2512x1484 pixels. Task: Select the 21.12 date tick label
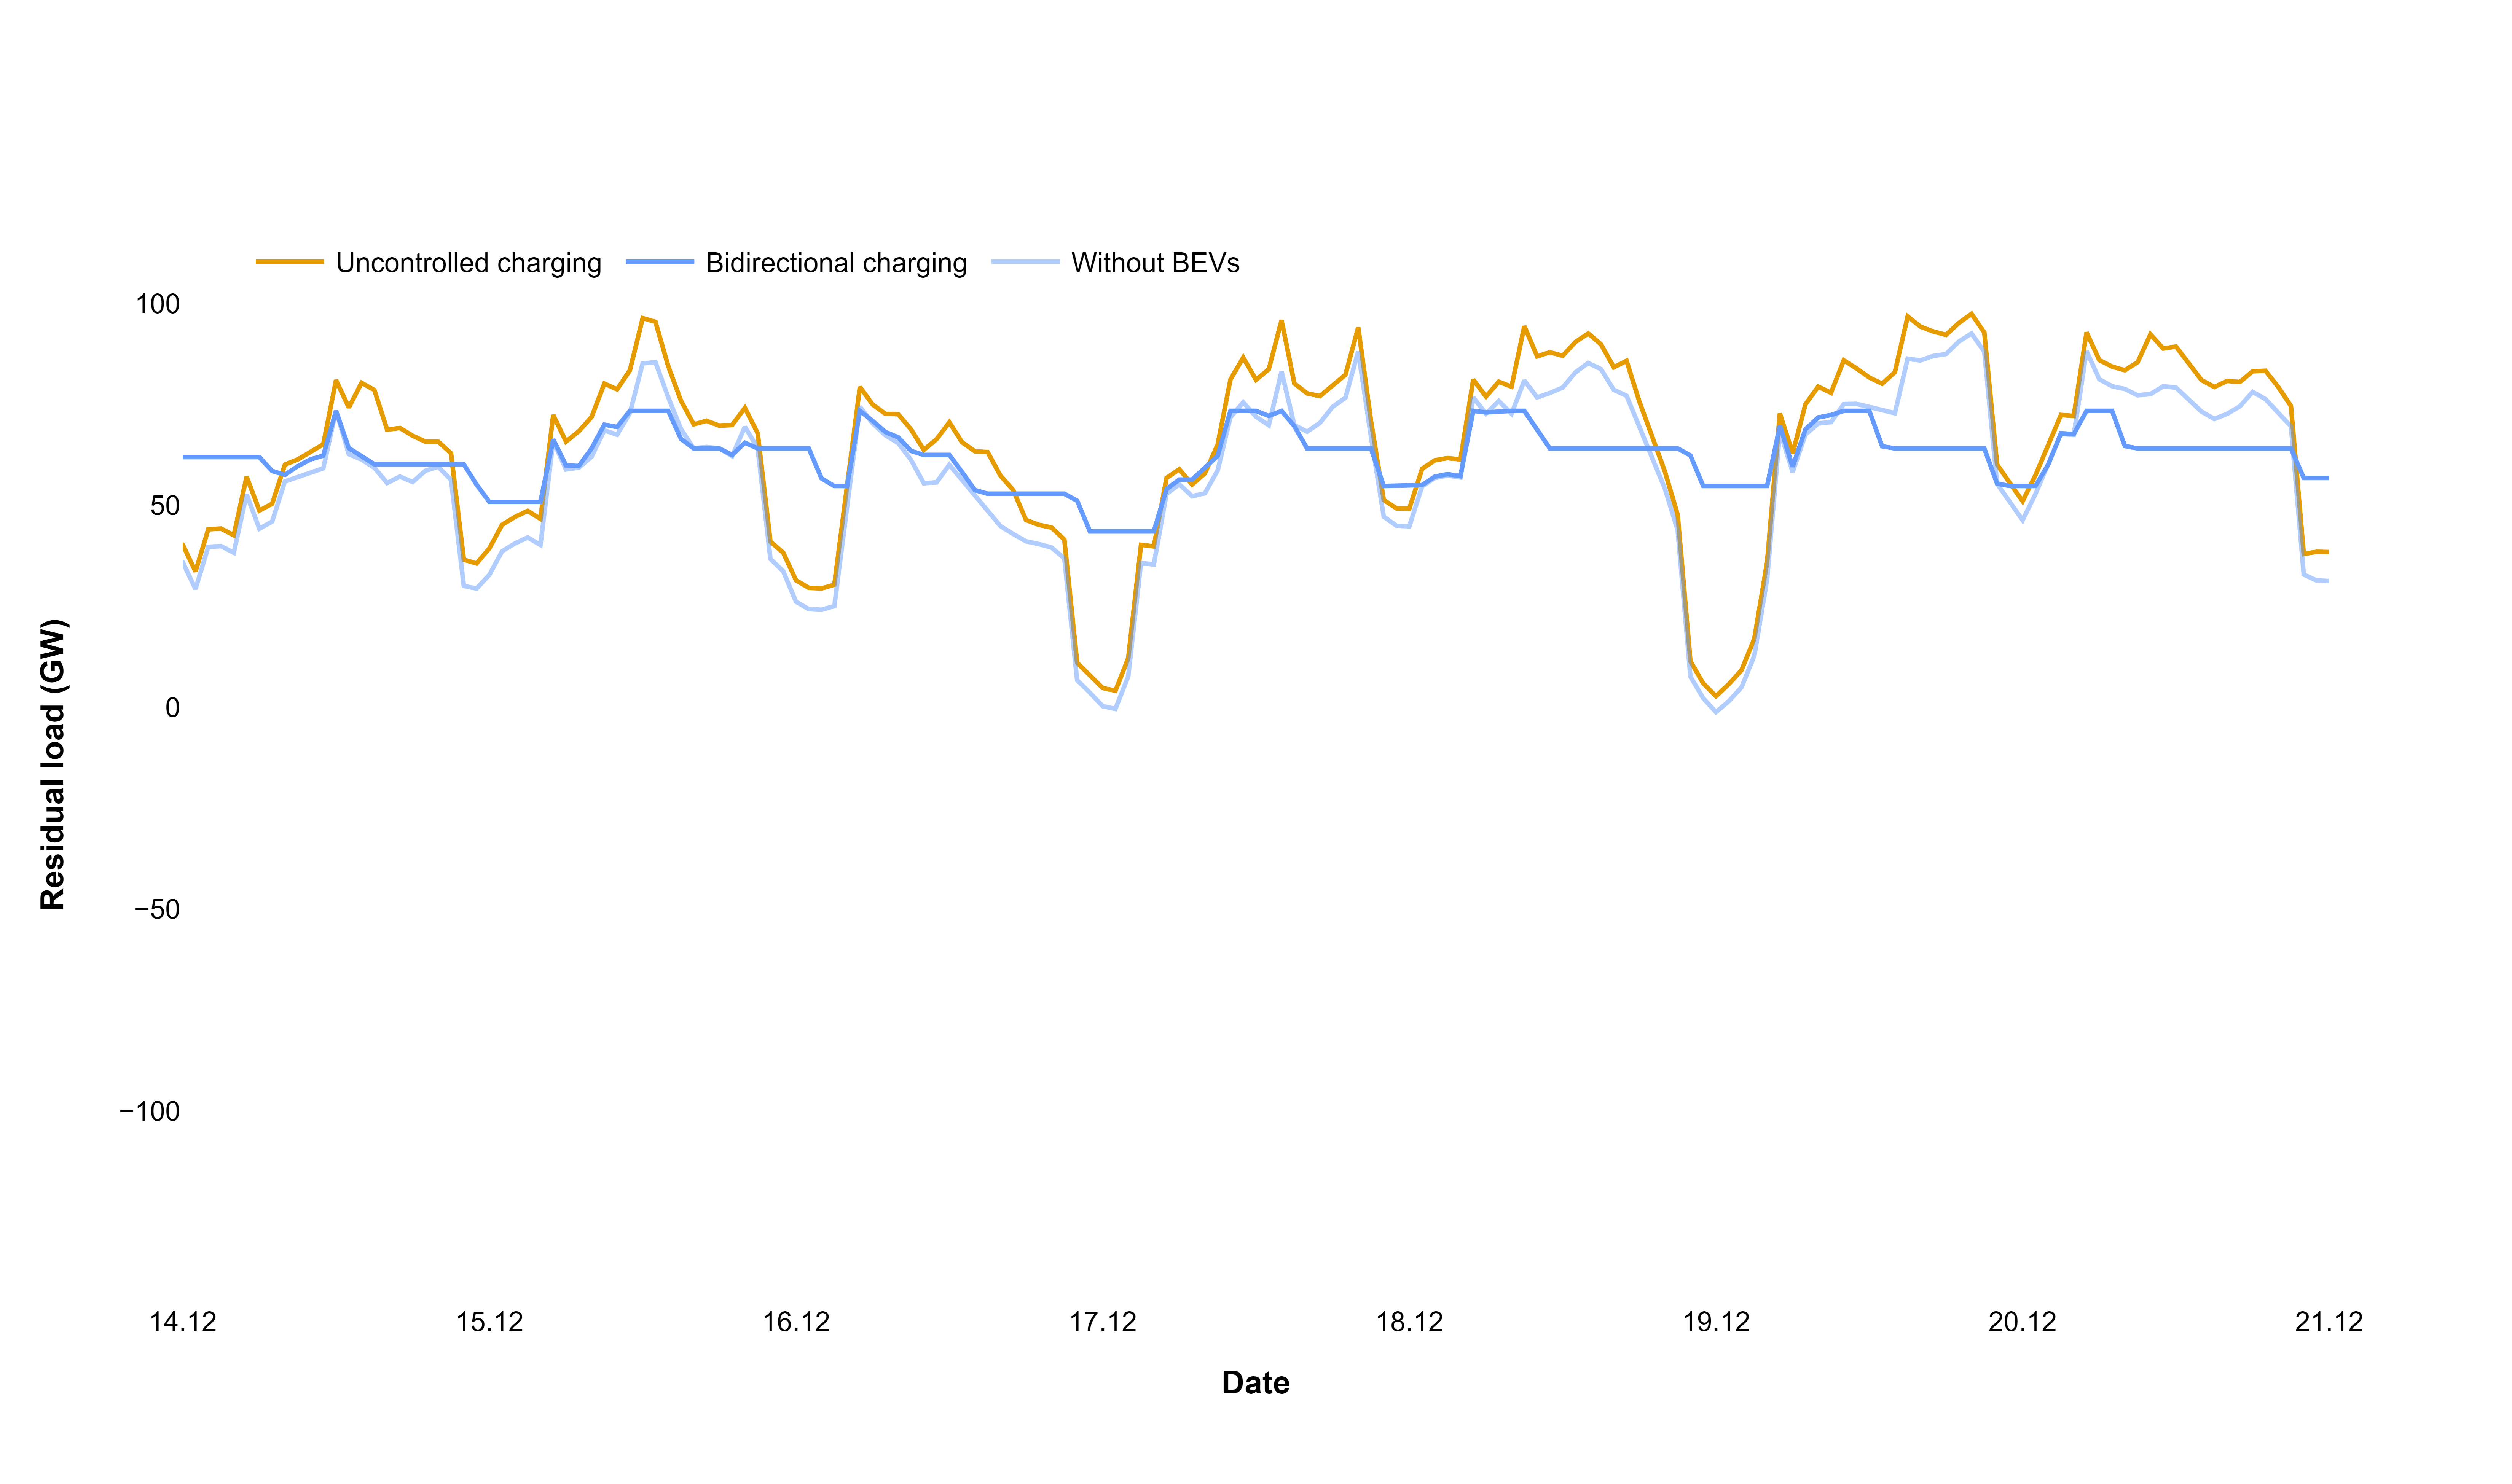pos(2329,1322)
